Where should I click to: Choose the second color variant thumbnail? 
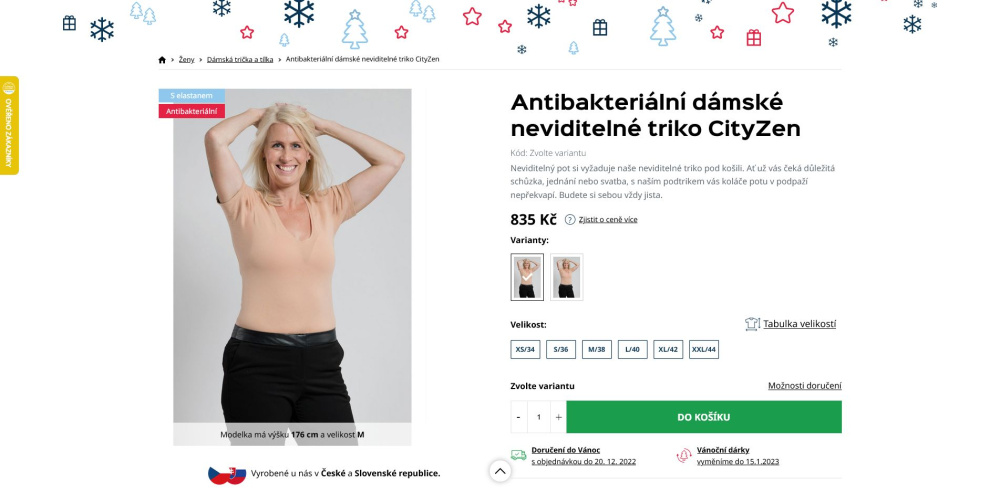566,277
